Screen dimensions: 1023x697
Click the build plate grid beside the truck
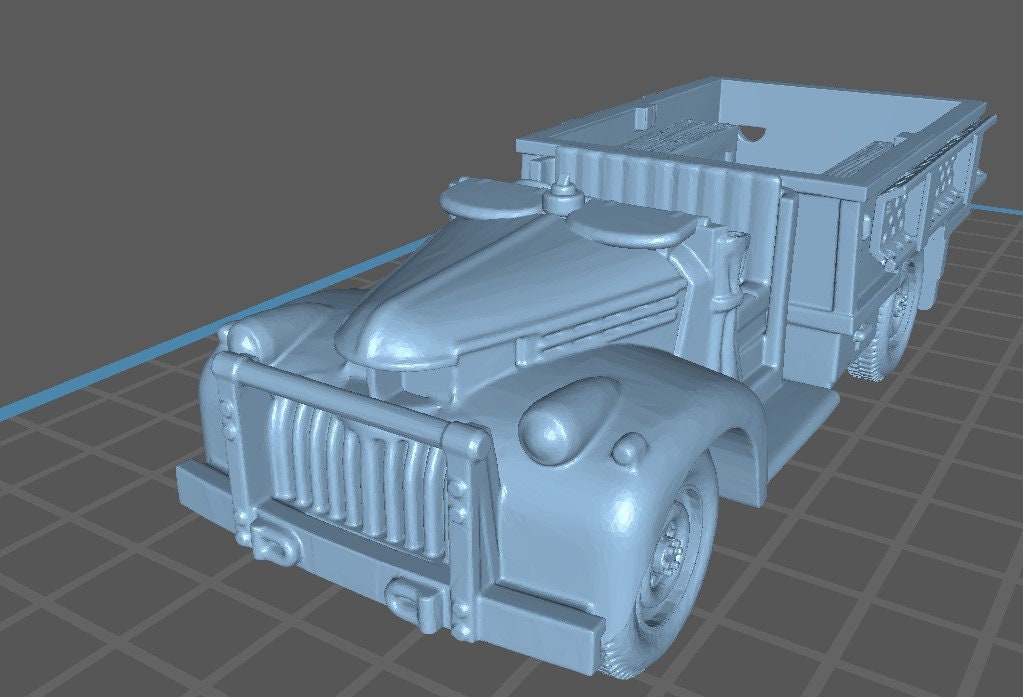click(x=880, y=560)
